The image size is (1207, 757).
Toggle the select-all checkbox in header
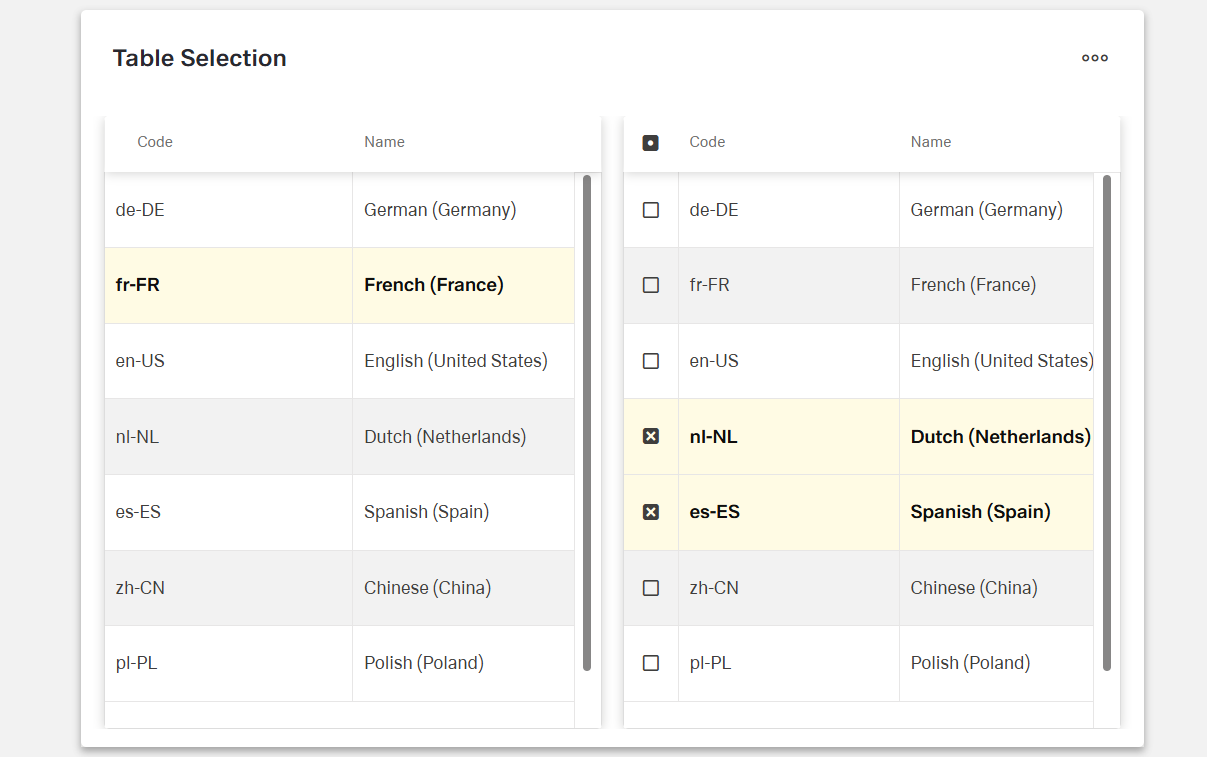coord(650,142)
